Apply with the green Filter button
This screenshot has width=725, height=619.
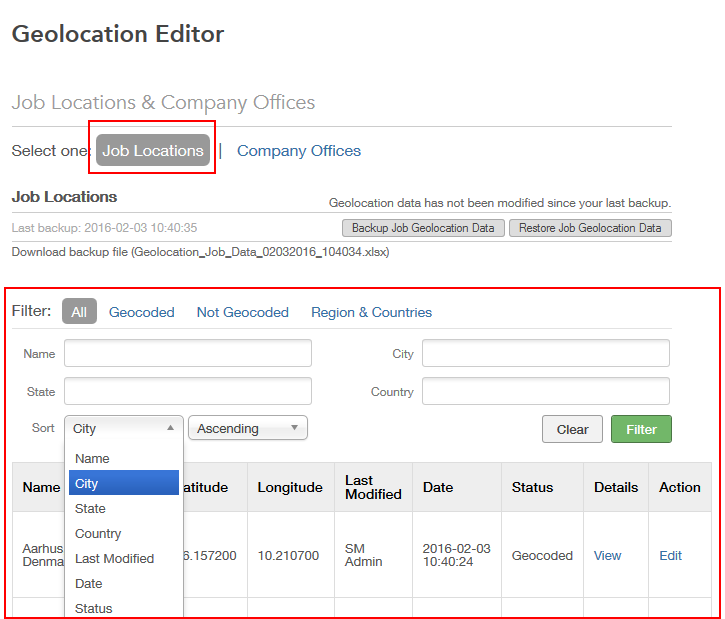641,429
